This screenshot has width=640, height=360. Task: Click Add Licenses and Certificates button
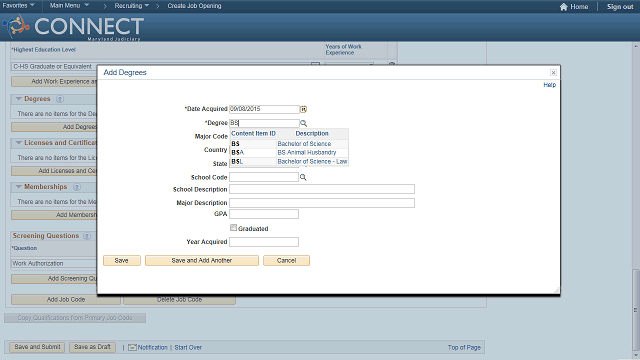pyautogui.click(x=54, y=171)
